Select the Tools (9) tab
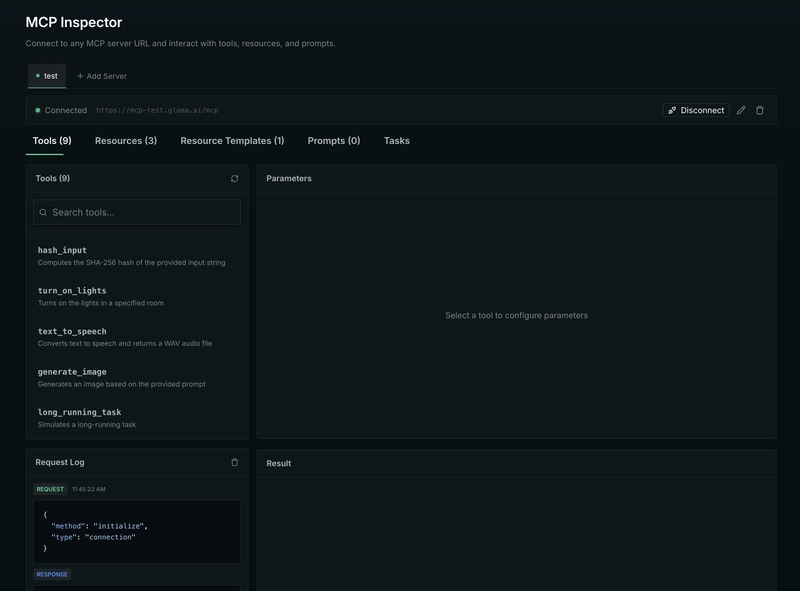 tap(52, 141)
